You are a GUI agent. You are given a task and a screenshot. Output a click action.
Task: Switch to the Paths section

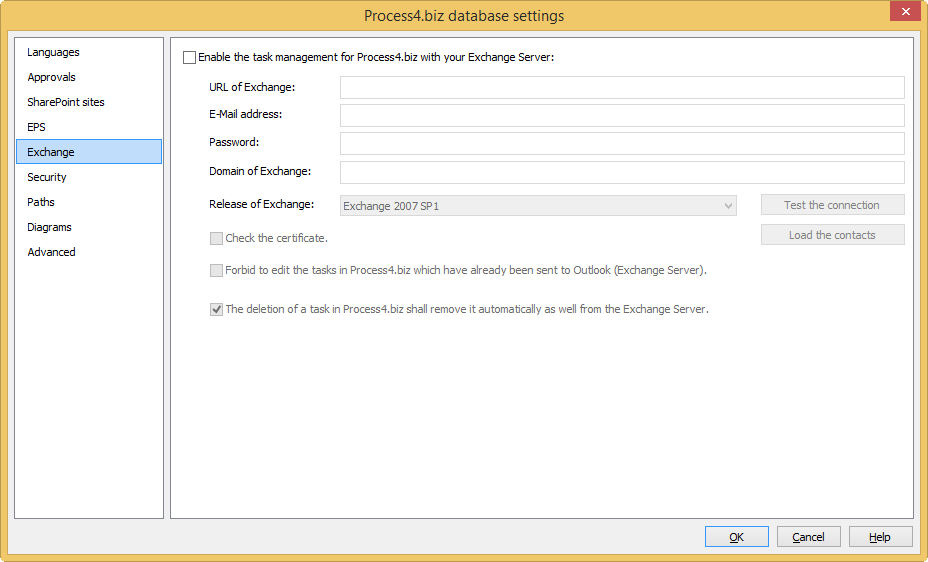tap(89, 202)
